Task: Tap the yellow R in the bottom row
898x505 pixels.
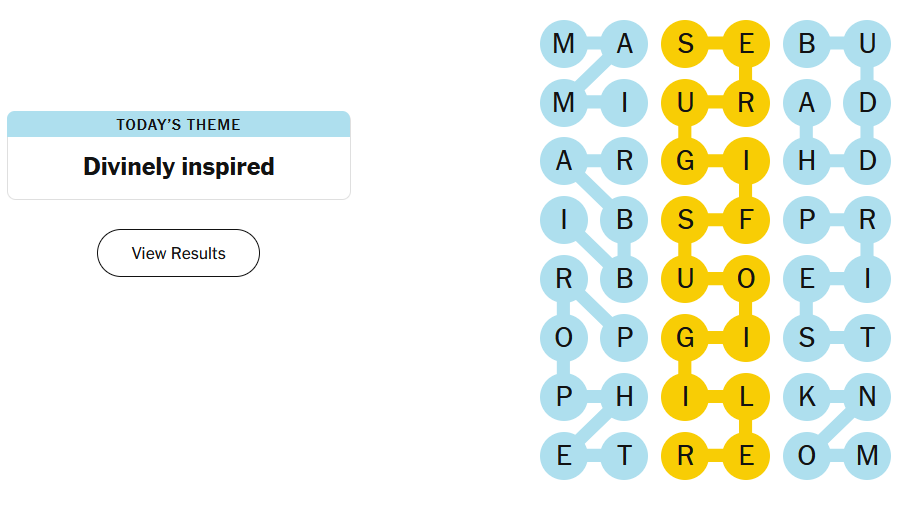Action: point(685,456)
